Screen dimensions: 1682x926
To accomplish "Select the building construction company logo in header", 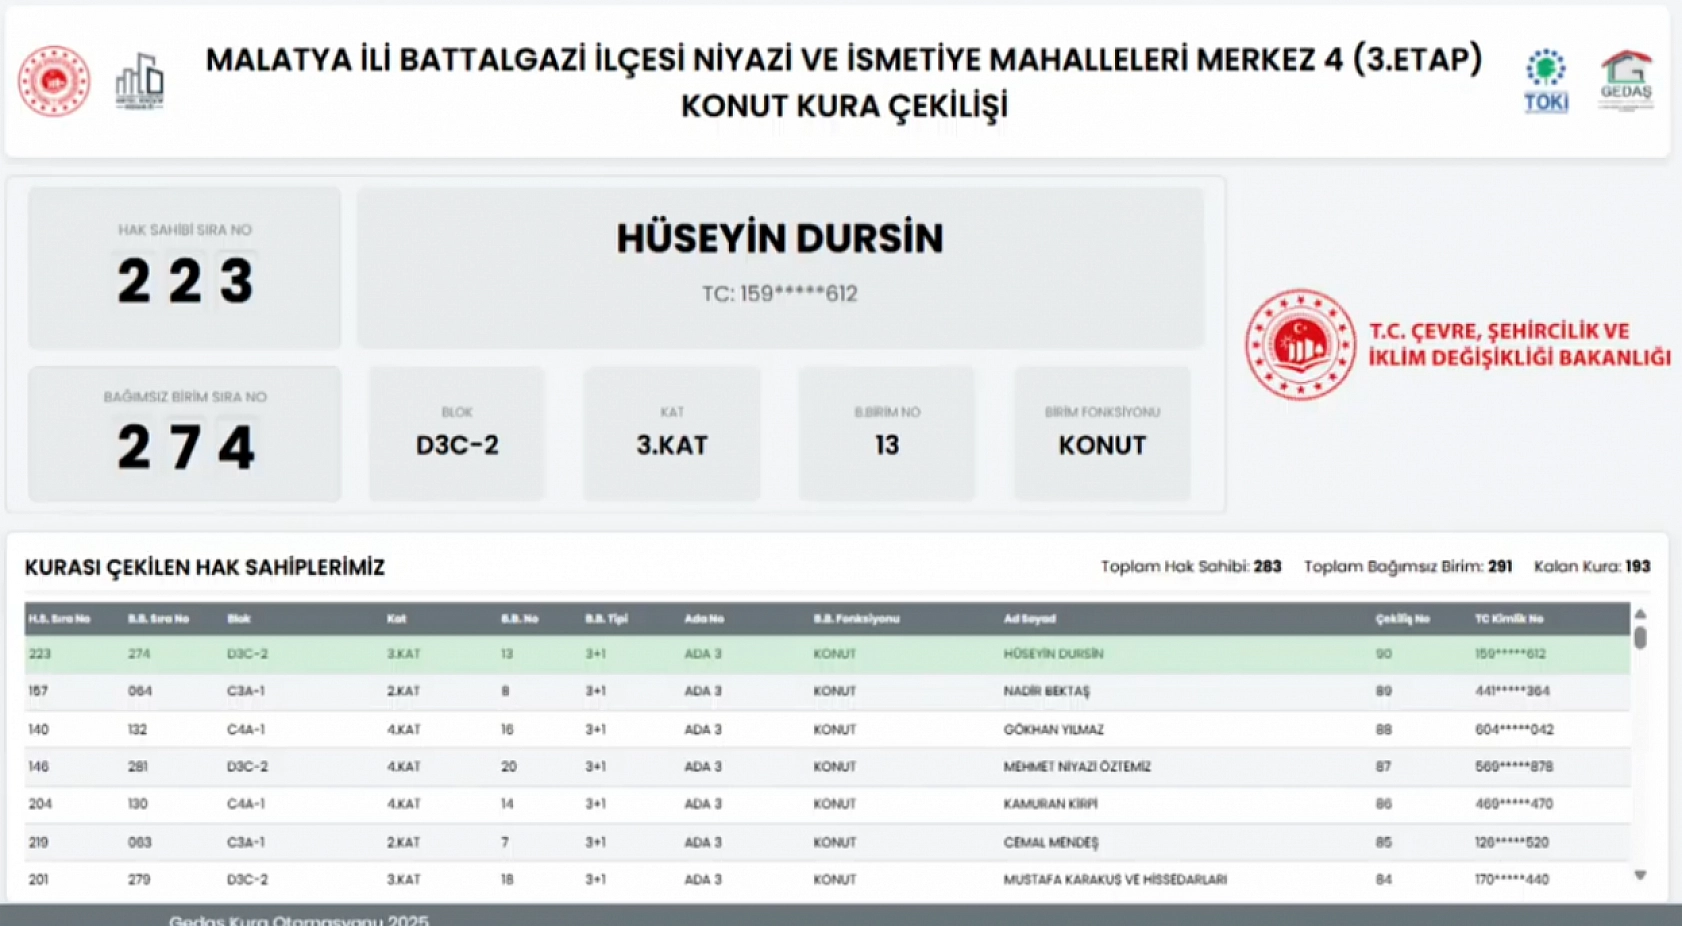I will (x=140, y=78).
